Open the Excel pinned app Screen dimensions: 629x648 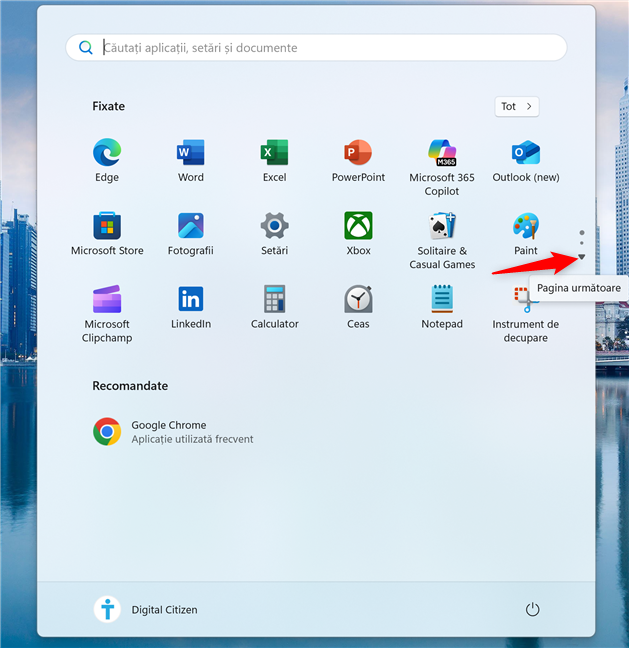274,160
